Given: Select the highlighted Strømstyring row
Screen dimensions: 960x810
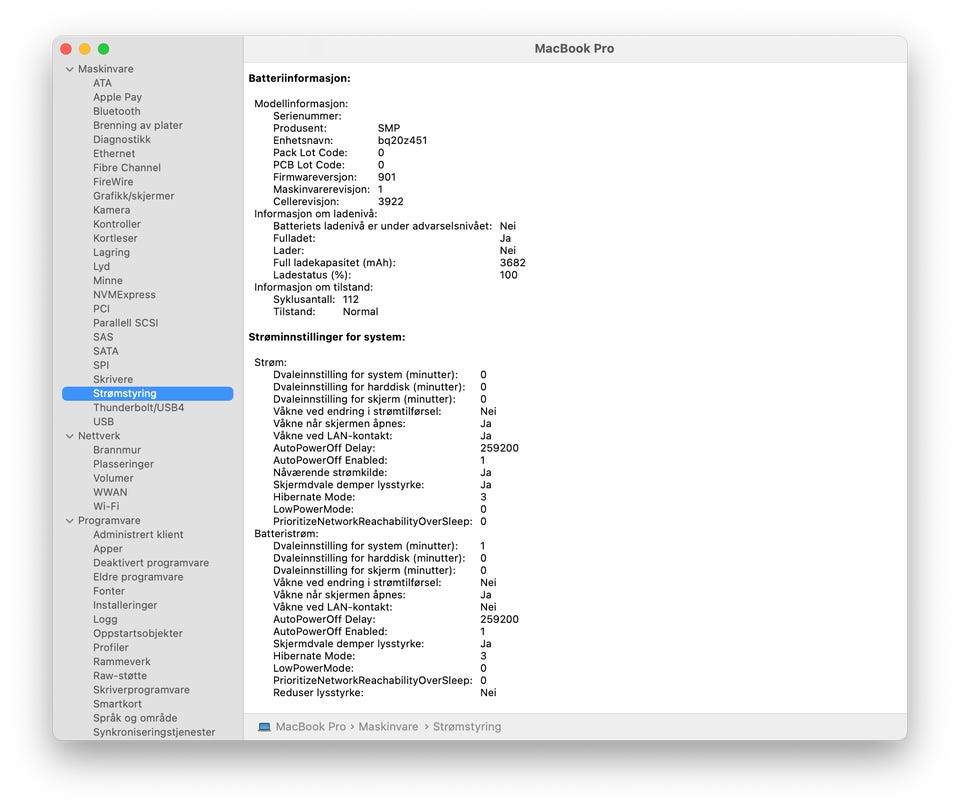Looking at the screenshot, I should coord(148,393).
